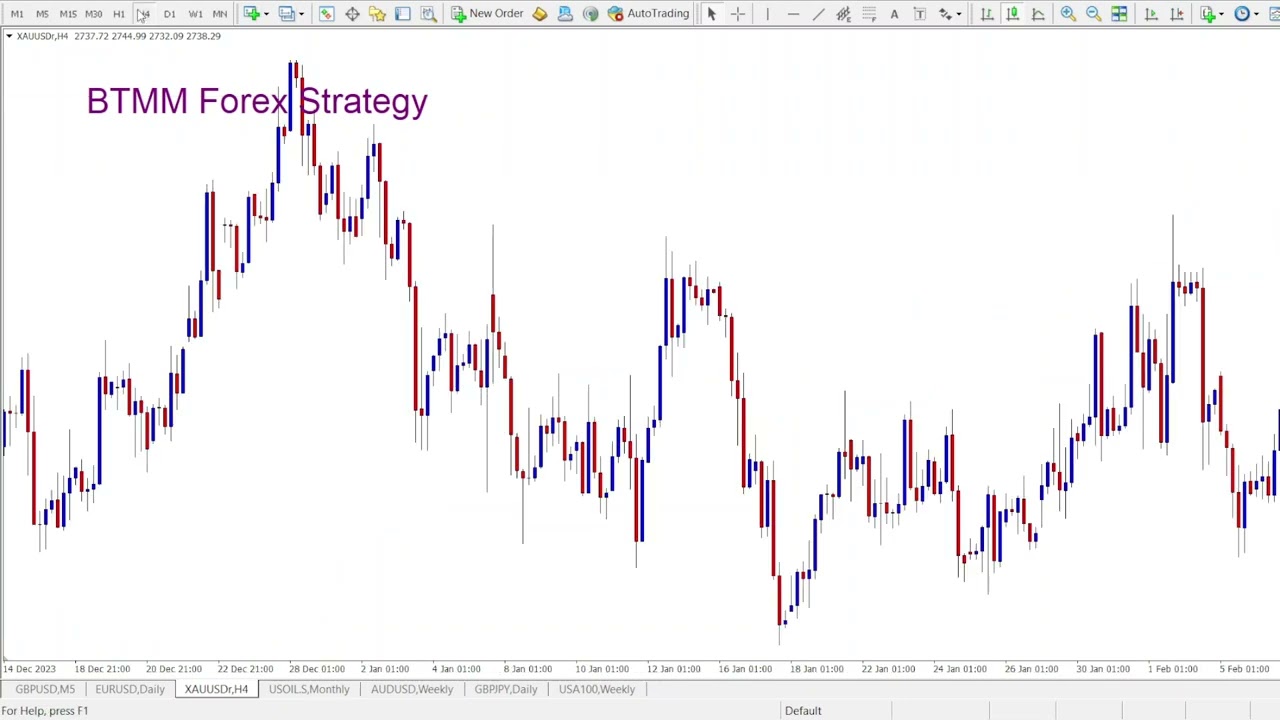Switch chart to Candlesticks mode
Viewport: 1280px width, 720px height.
(x=1012, y=14)
